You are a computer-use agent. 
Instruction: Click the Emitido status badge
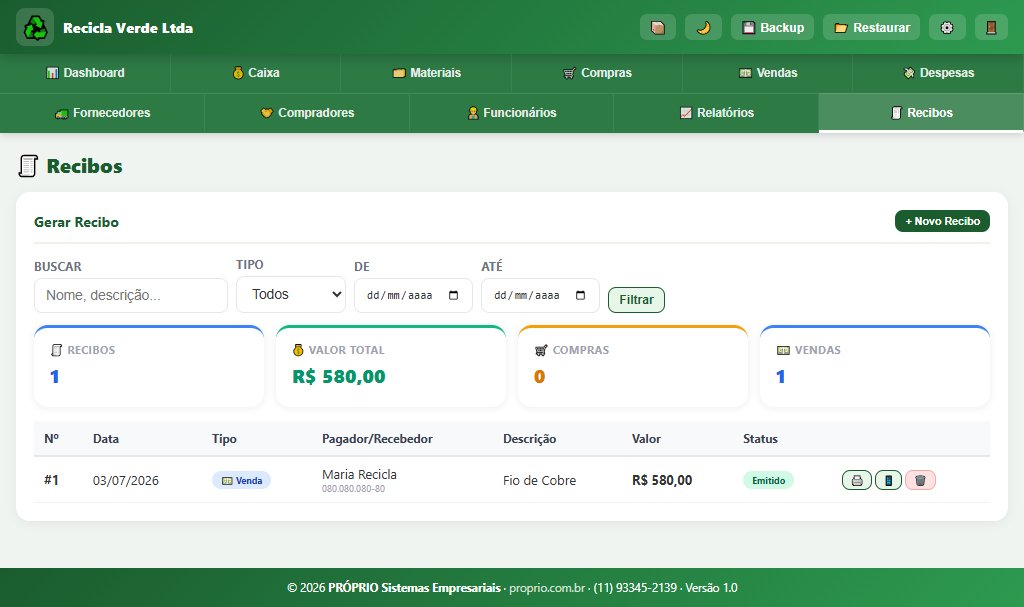(x=768, y=480)
